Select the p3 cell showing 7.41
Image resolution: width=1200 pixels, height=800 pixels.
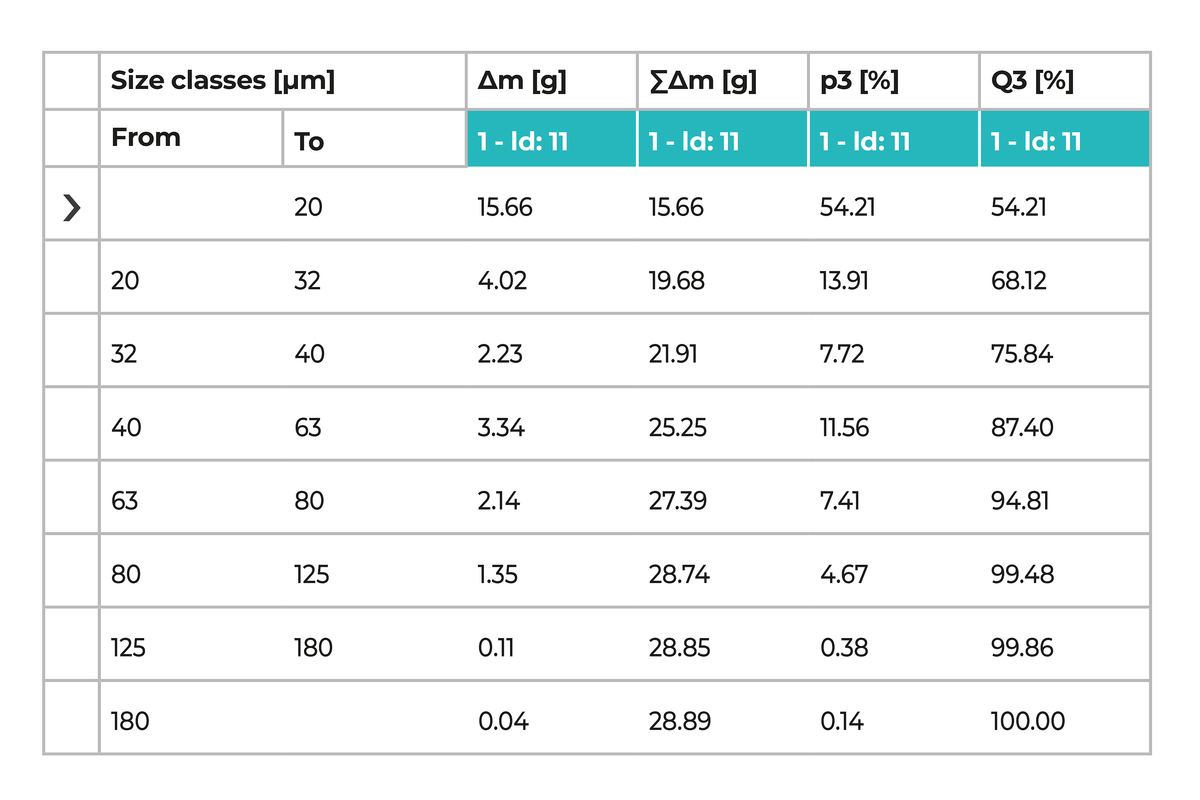point(840,501)
